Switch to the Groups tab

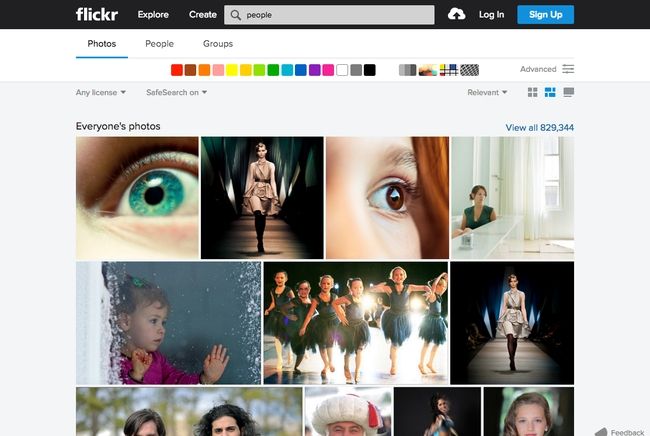click(217, 44)
